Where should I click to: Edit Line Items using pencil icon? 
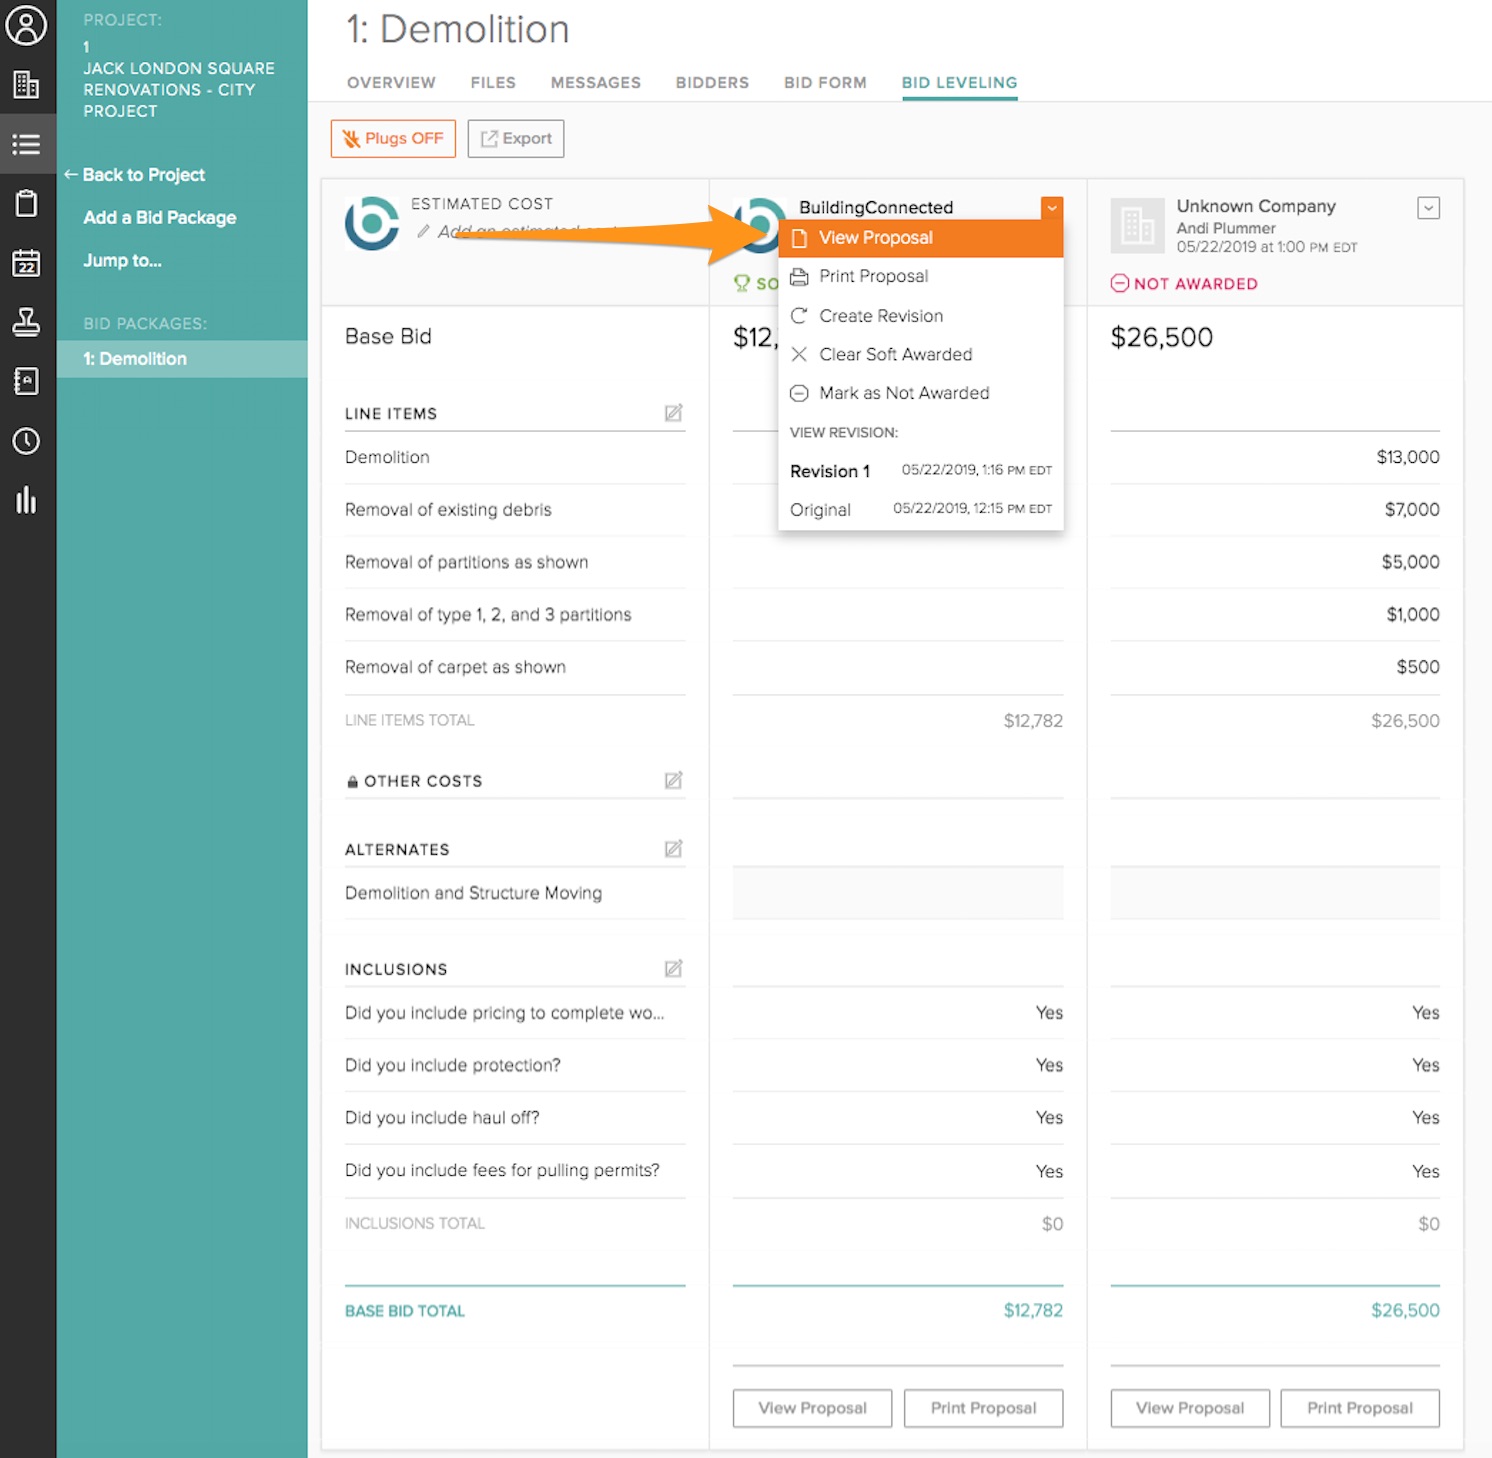coord(673,413)
